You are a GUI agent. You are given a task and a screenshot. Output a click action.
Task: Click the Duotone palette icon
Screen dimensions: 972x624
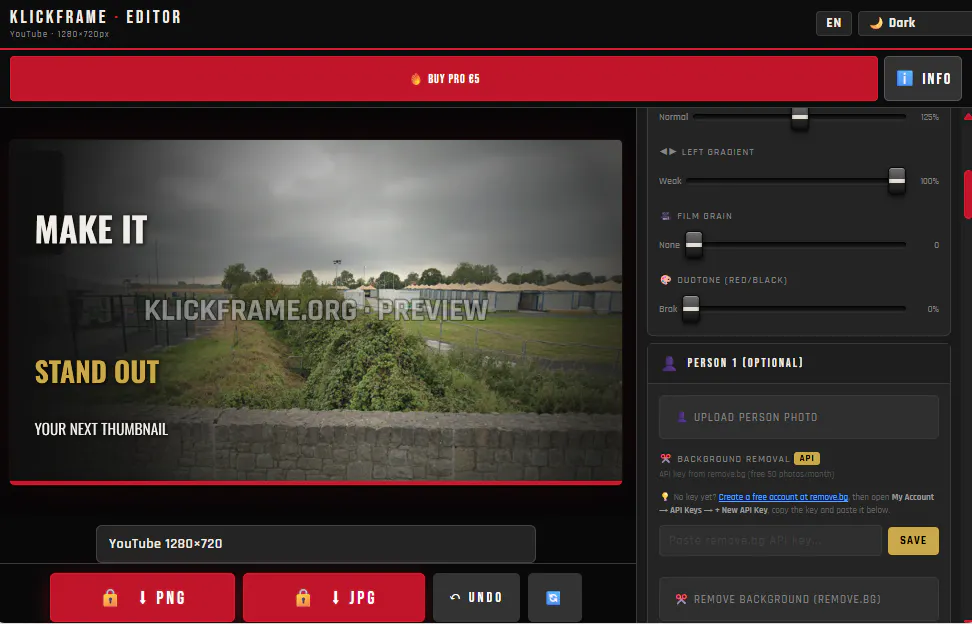click(x=666, y=279)
